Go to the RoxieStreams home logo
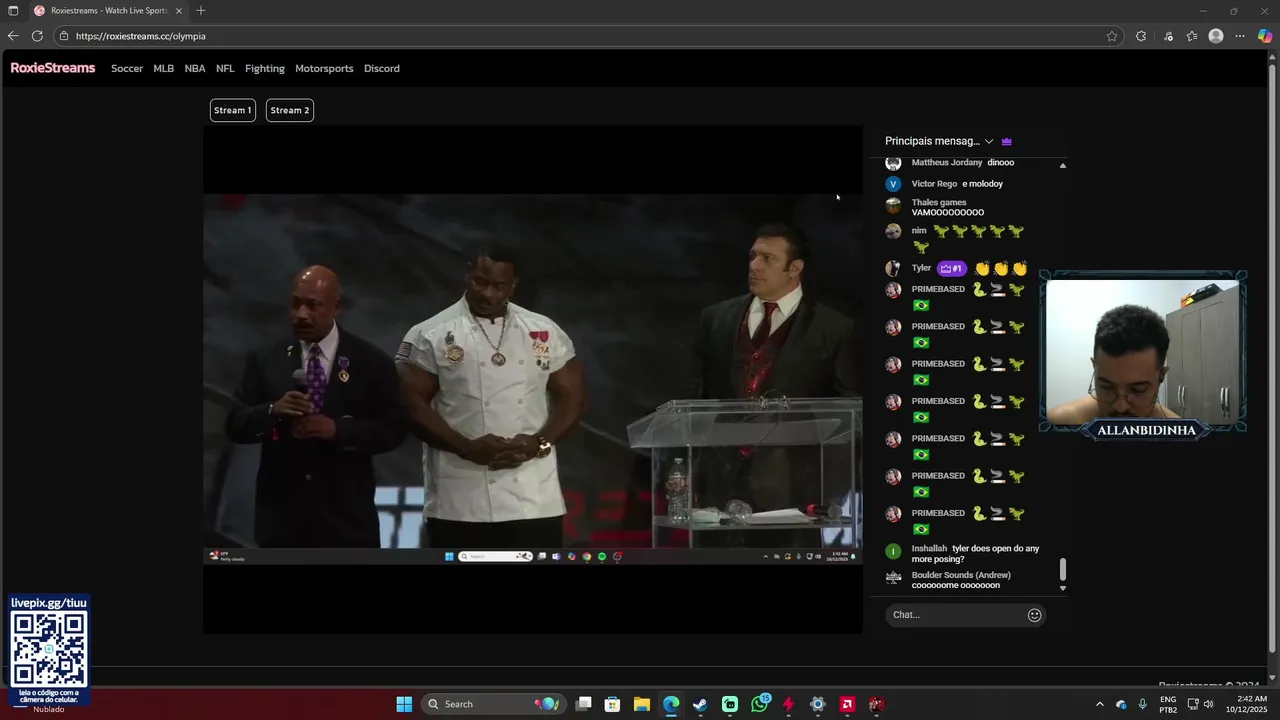Viewport: 1280px width, 720px height. coord(53,68)
